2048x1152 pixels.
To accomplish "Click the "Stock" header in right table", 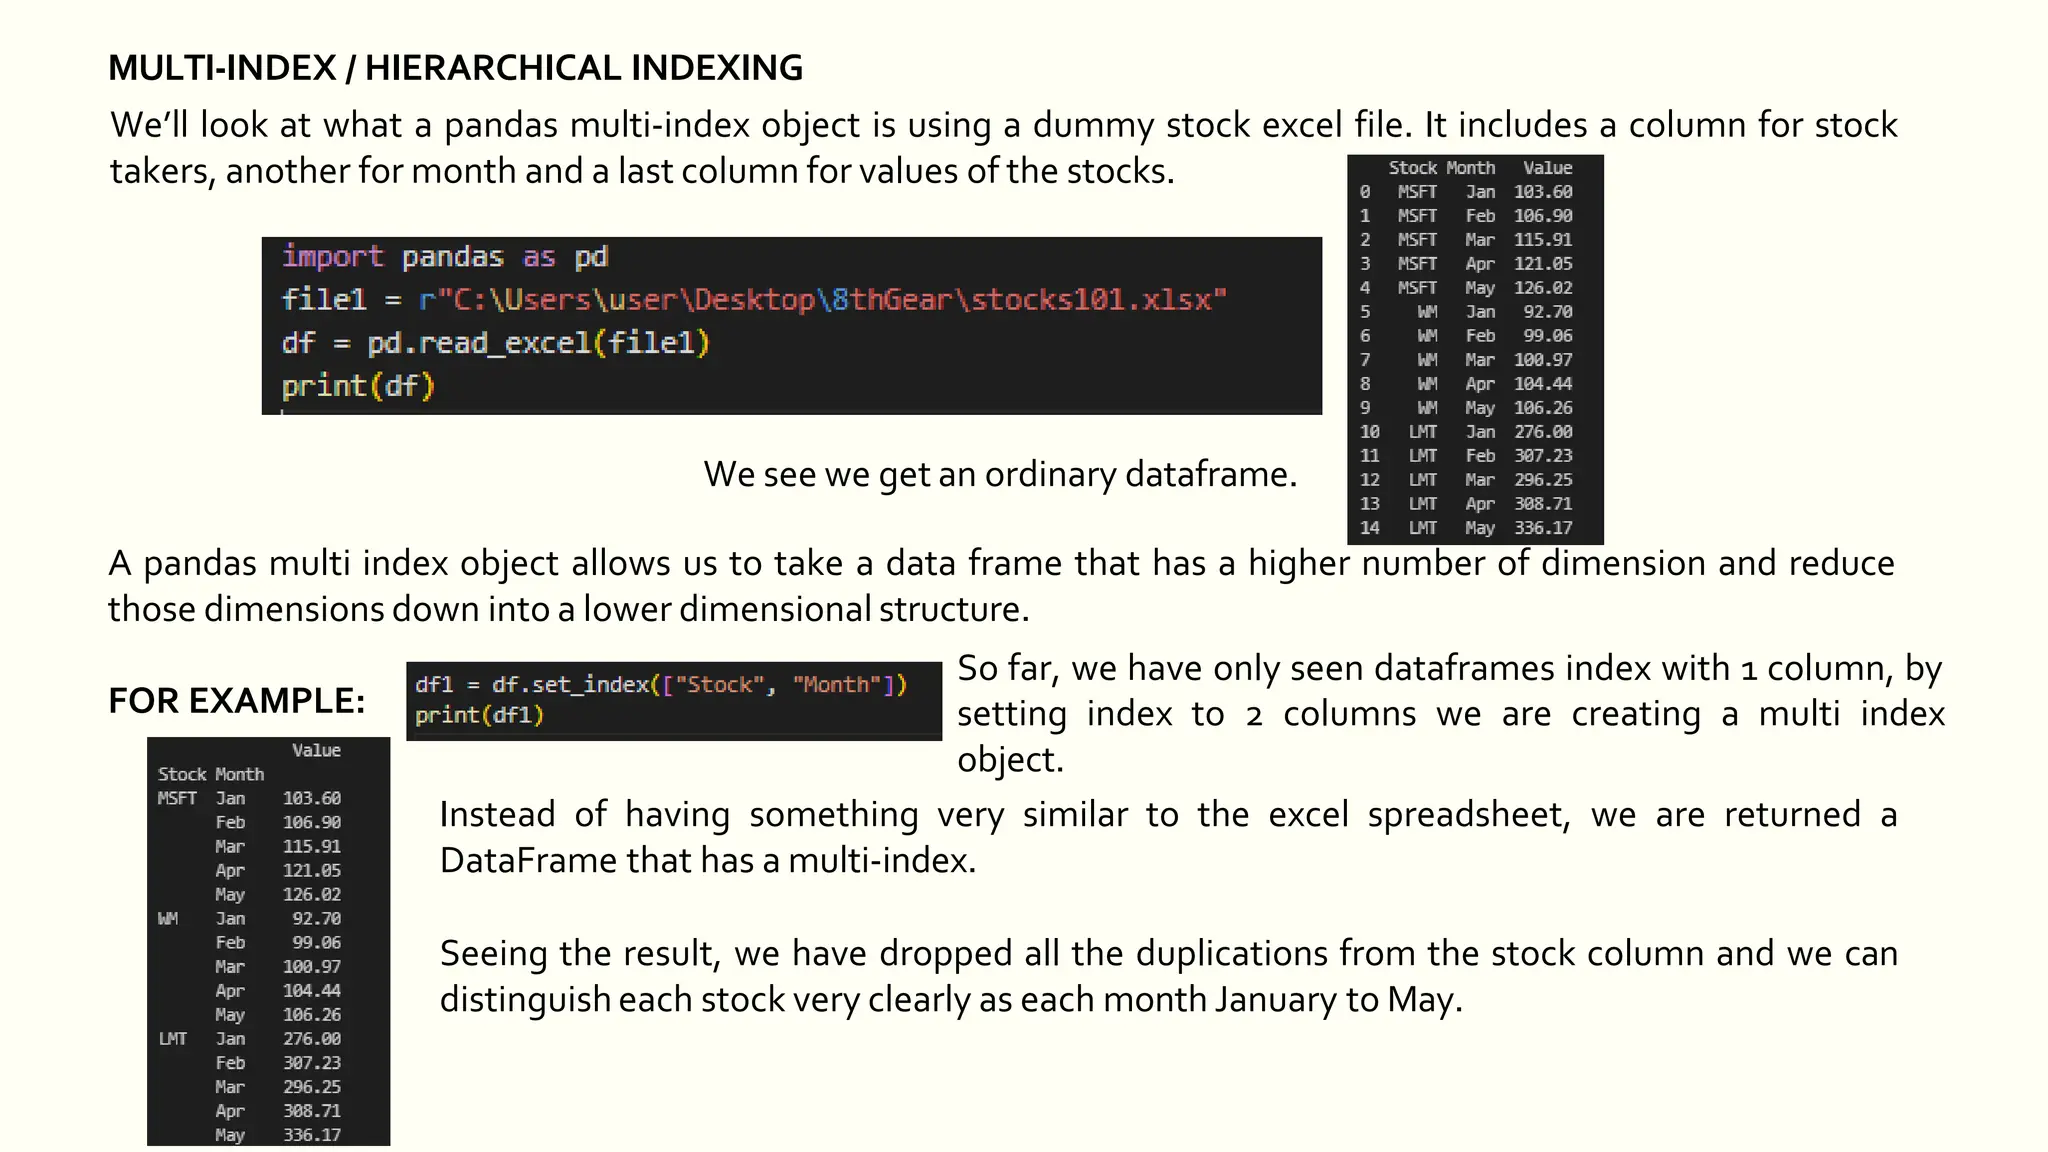I will coord(1412,168).
